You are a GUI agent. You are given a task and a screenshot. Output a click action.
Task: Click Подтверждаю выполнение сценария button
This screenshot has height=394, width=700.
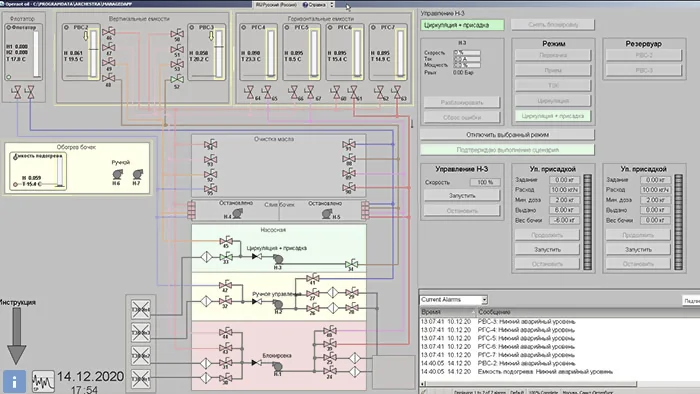[x=508, y=150]
